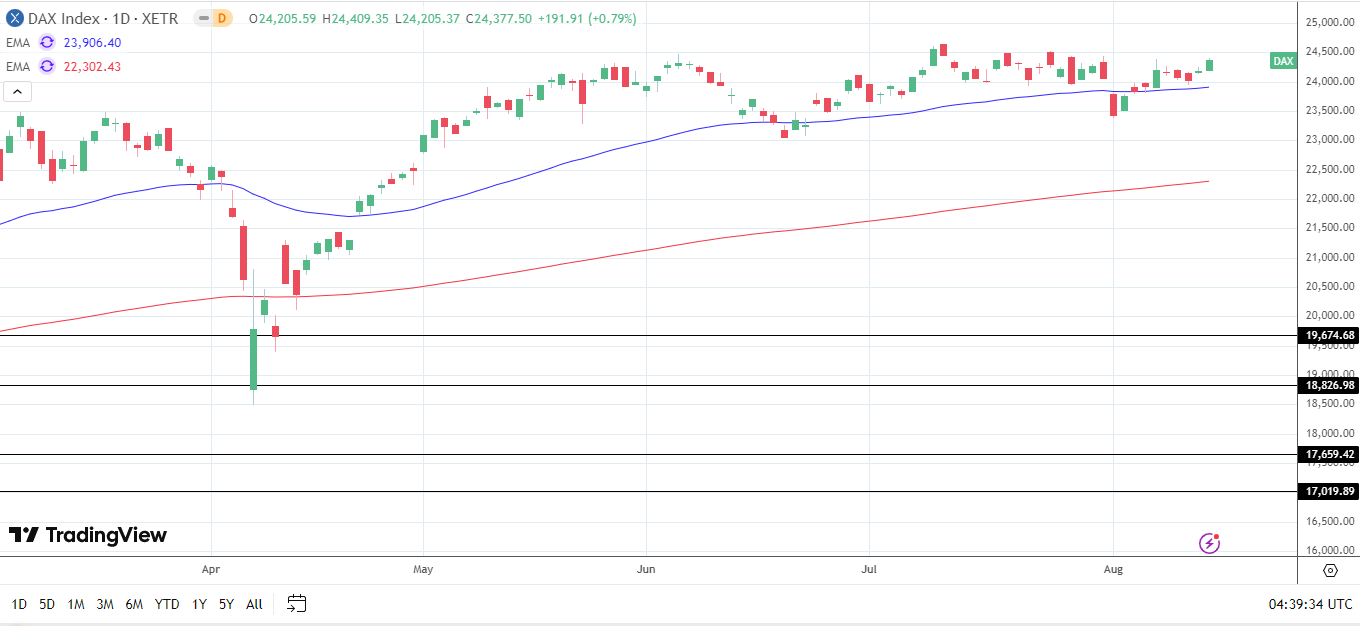This screenshot has height=626, width=1360.
Task: Set time range to 5Y
Action: 227,604
